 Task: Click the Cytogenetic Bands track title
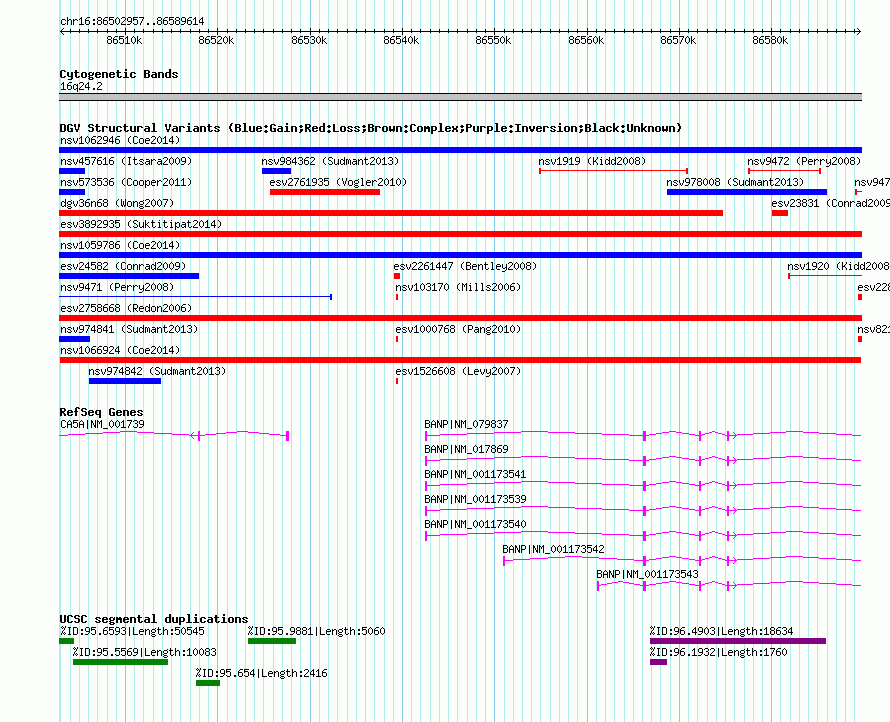(119, 74)
